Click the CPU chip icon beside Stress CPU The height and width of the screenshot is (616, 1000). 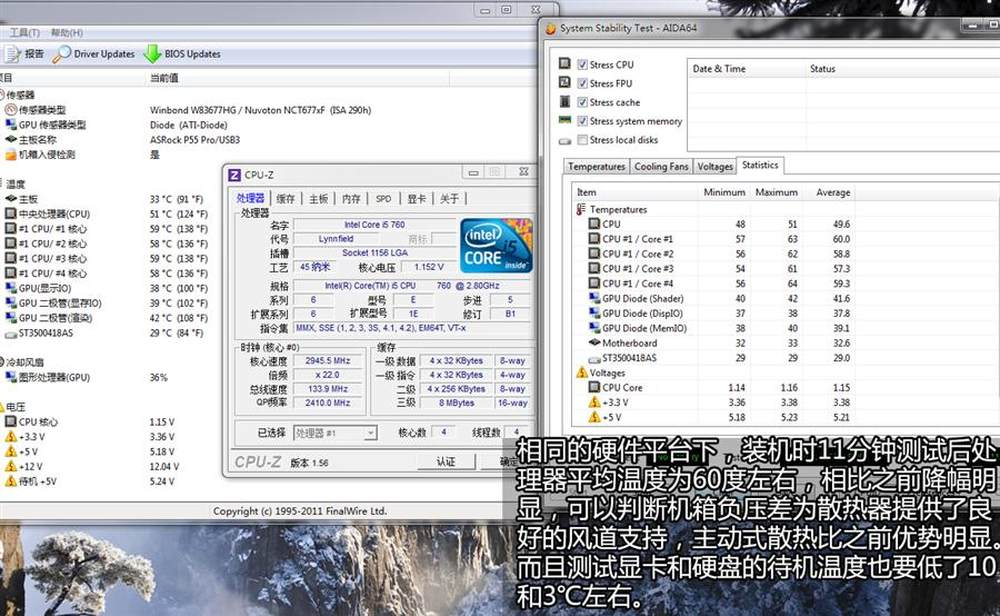point(564,63)
